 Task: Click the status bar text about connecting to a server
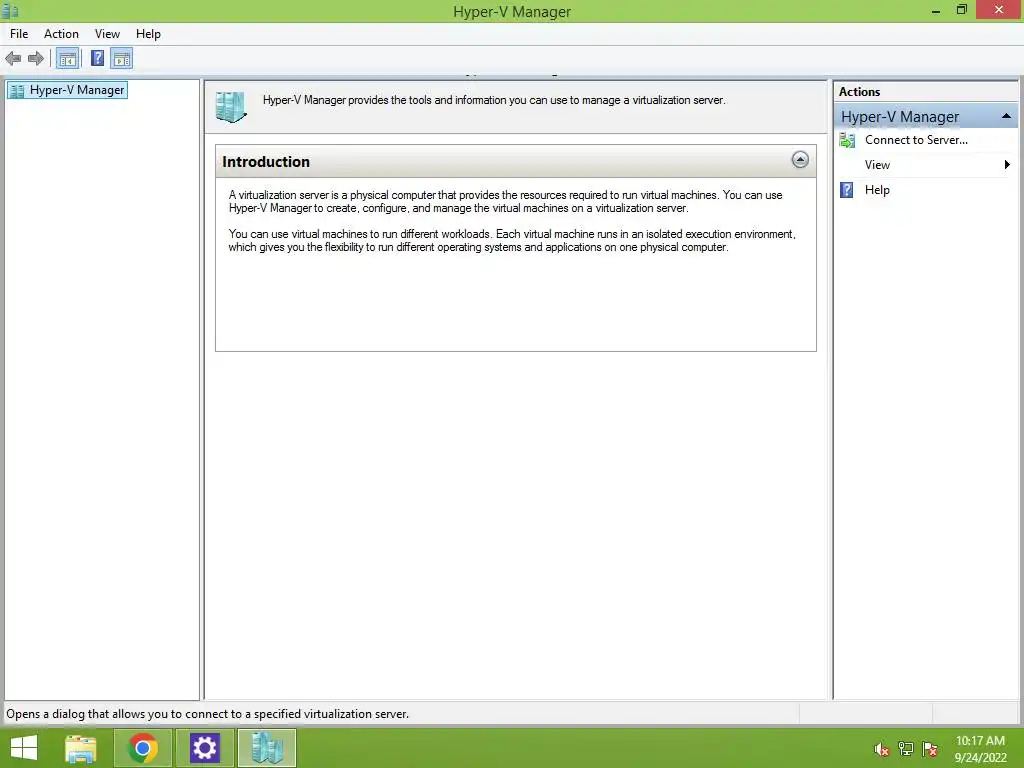(208, 714)
